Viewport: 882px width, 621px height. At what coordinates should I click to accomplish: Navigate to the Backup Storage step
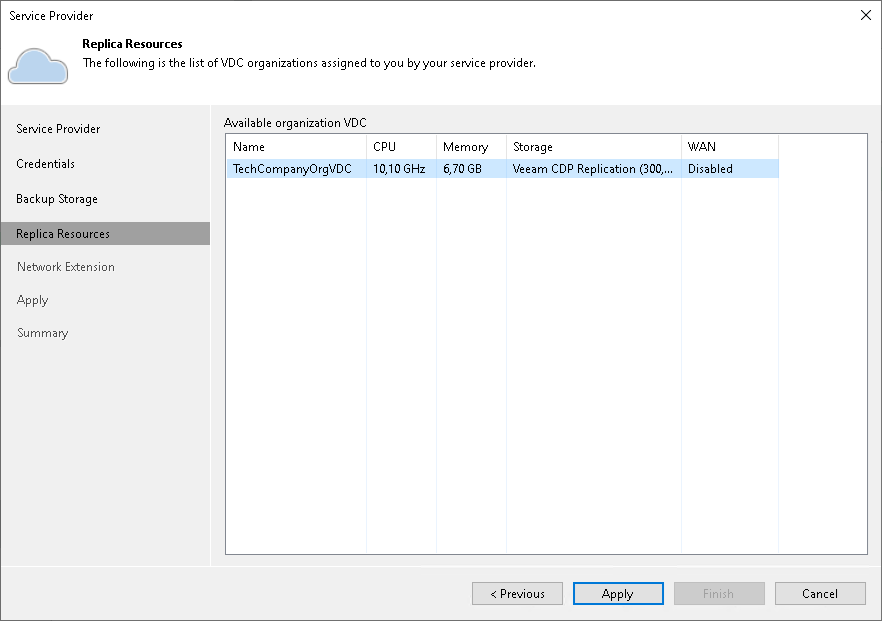coord(55,198)
